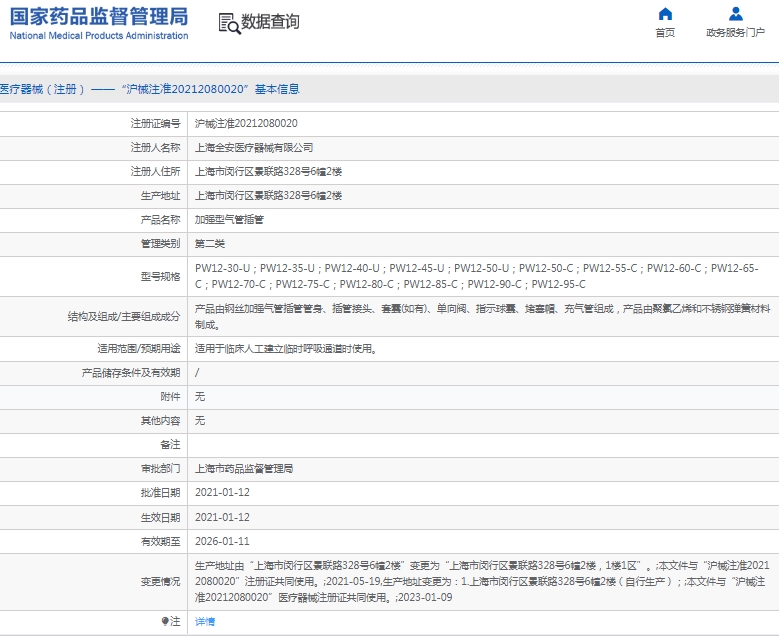Click the 批准日期 label
Screen dimensions: 779x640
click(160, 492)
